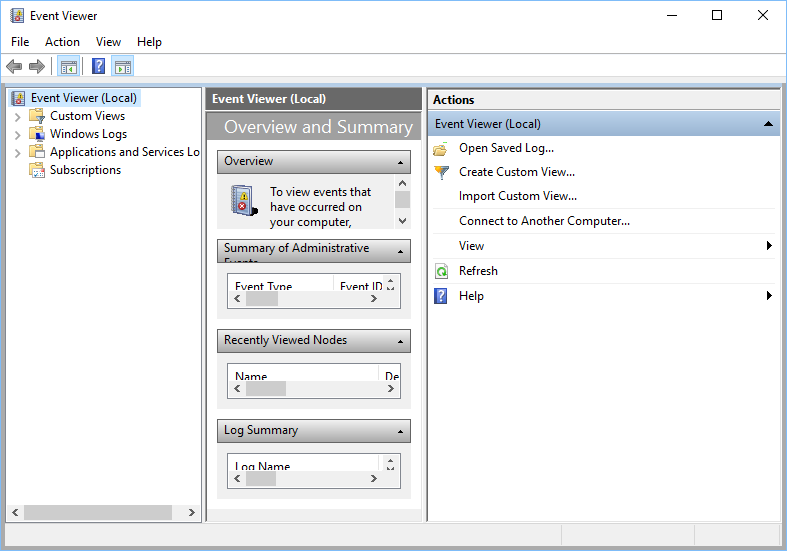Click the Windows Logs folder icon
The image size is (787, 551).
(37, 134)
